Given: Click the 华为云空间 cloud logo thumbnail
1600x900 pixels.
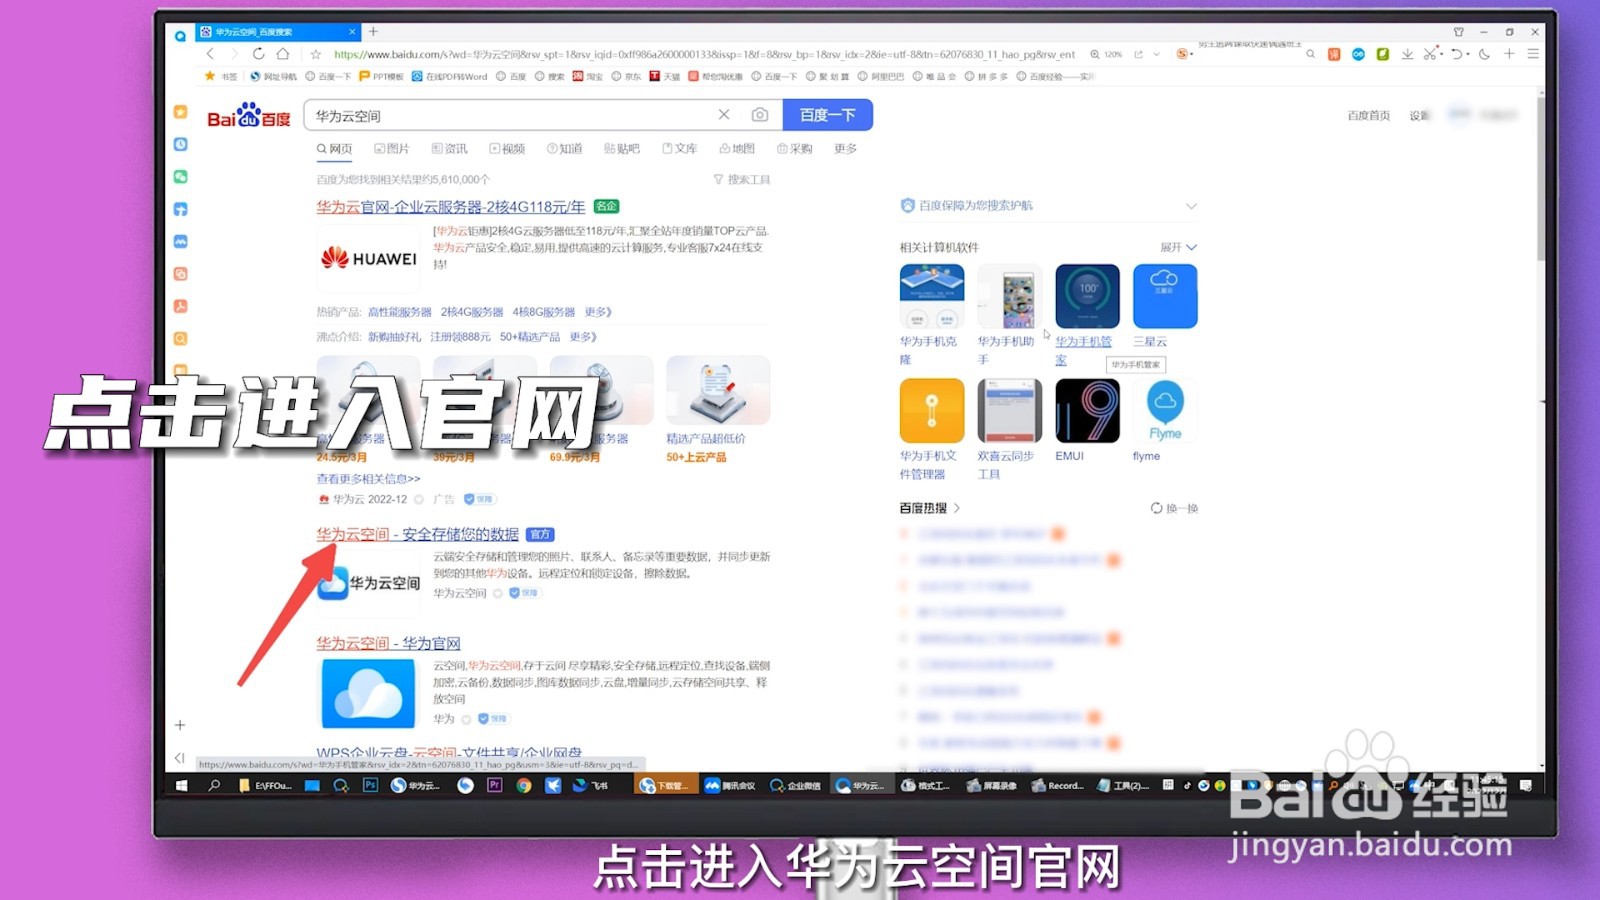Looking at the screenshot, I should click(x=369, y=583).
